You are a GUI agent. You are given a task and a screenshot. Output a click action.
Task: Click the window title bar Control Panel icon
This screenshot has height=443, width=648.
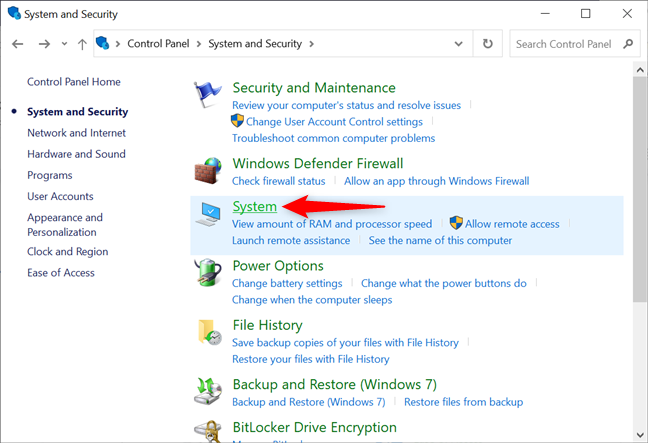[14, 13]
